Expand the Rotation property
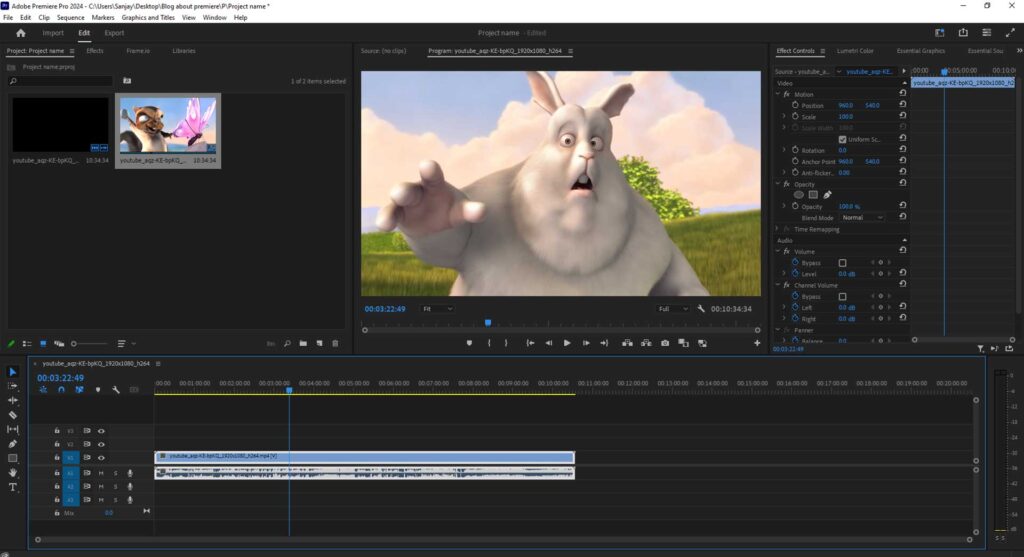Viewport: 1024px width, 557px height. (784, 150)
